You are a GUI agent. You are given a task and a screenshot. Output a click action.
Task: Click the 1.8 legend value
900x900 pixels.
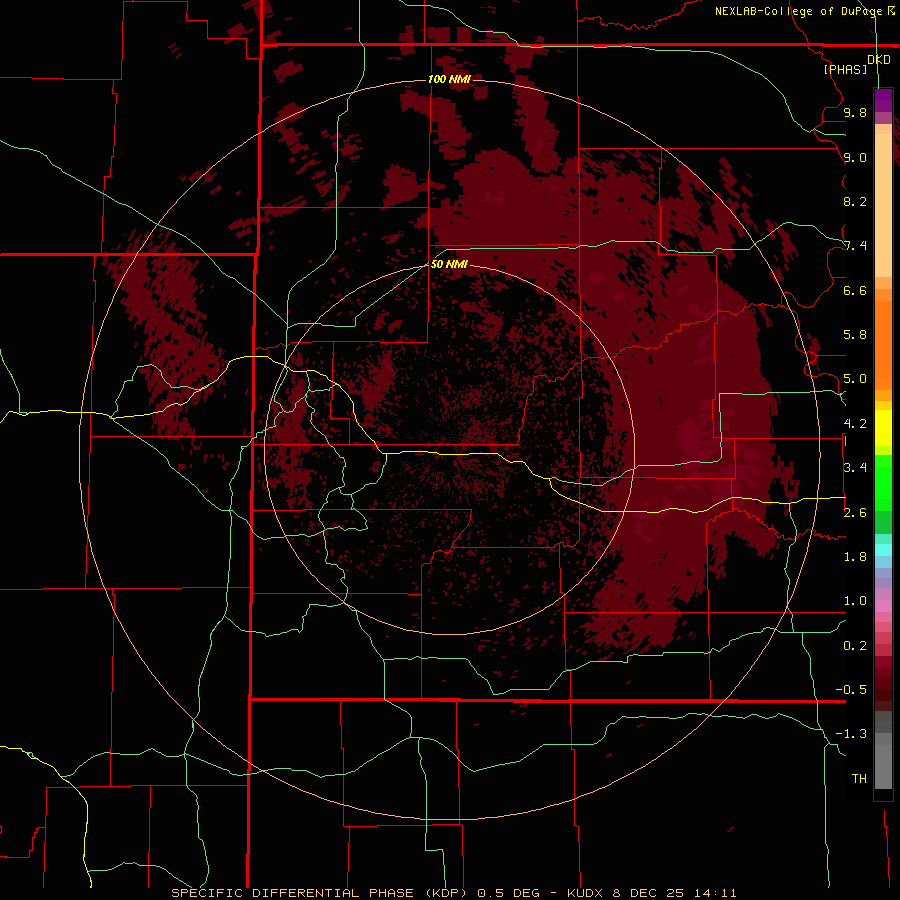tap(855, 557)
